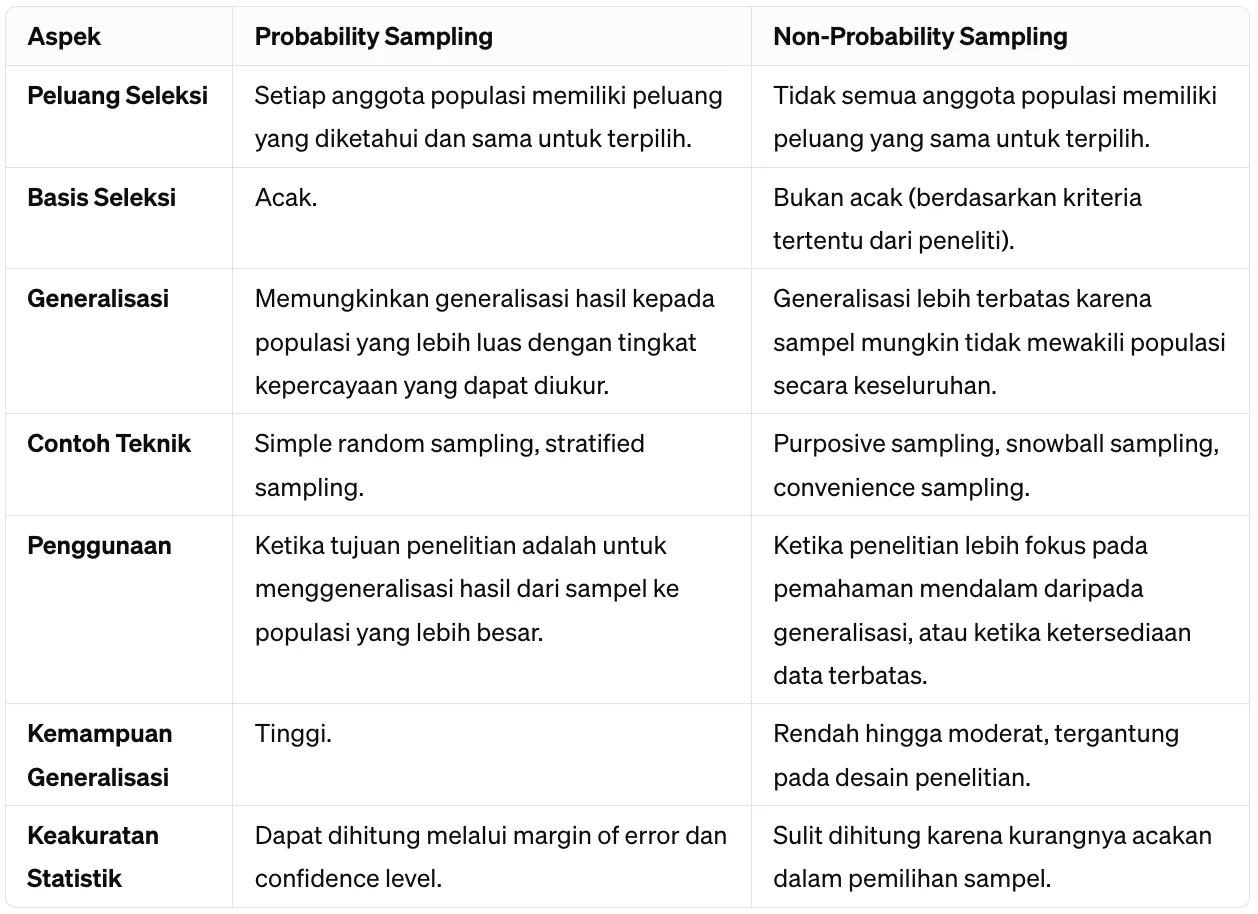Select the Penggunaan row label
1258x914 pixels.
click(x=99, y=545)
